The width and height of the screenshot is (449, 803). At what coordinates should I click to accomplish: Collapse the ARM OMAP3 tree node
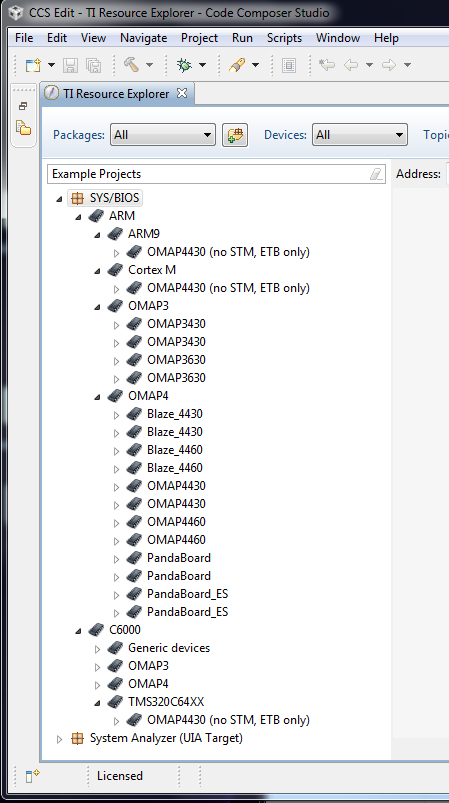point(97,307)
